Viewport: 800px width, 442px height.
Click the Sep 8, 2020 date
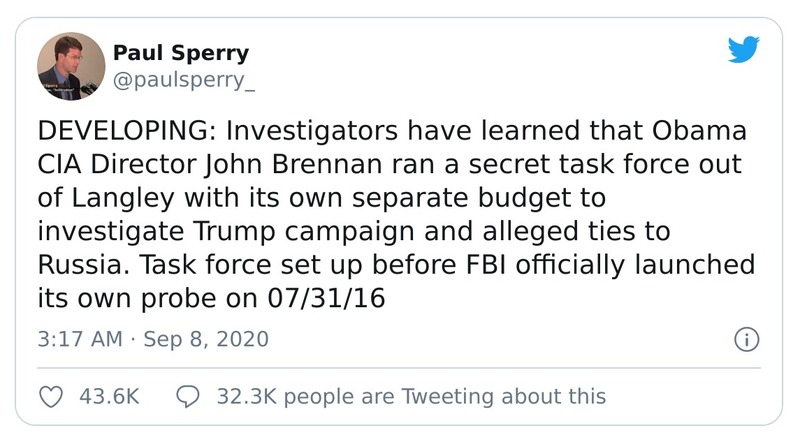[206, 339]
